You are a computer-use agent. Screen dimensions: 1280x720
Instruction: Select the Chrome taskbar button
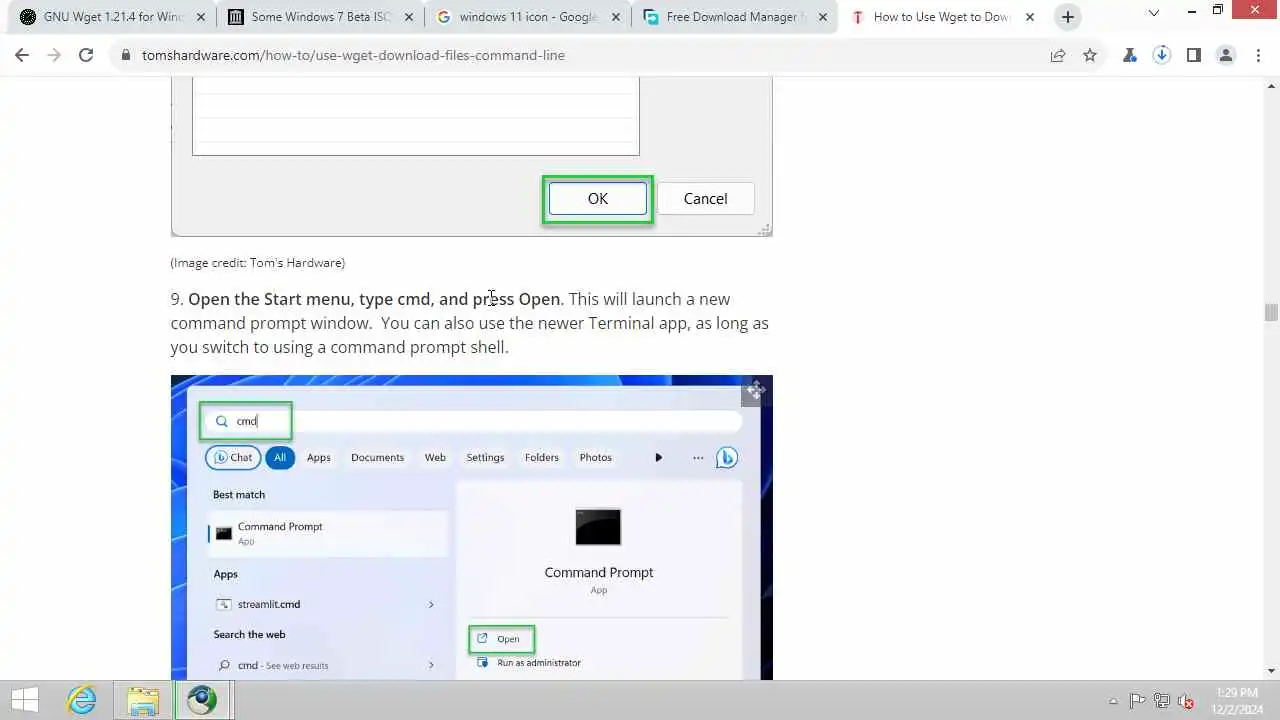click(203, 700)
